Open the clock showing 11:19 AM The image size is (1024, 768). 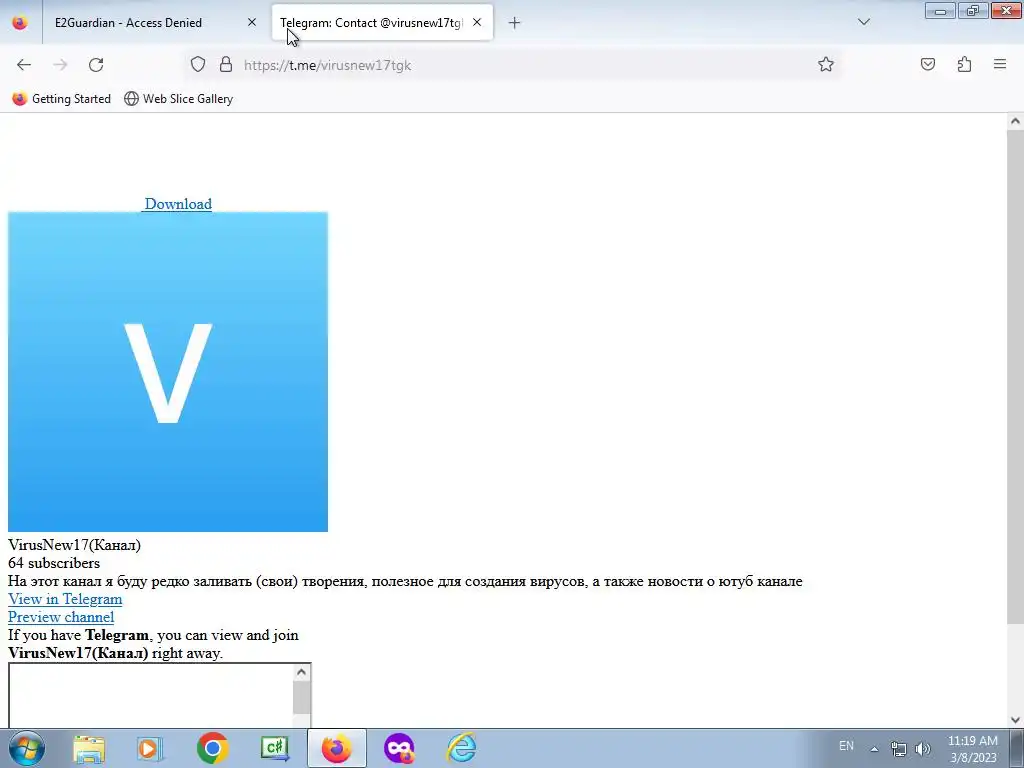click(972, 749)
